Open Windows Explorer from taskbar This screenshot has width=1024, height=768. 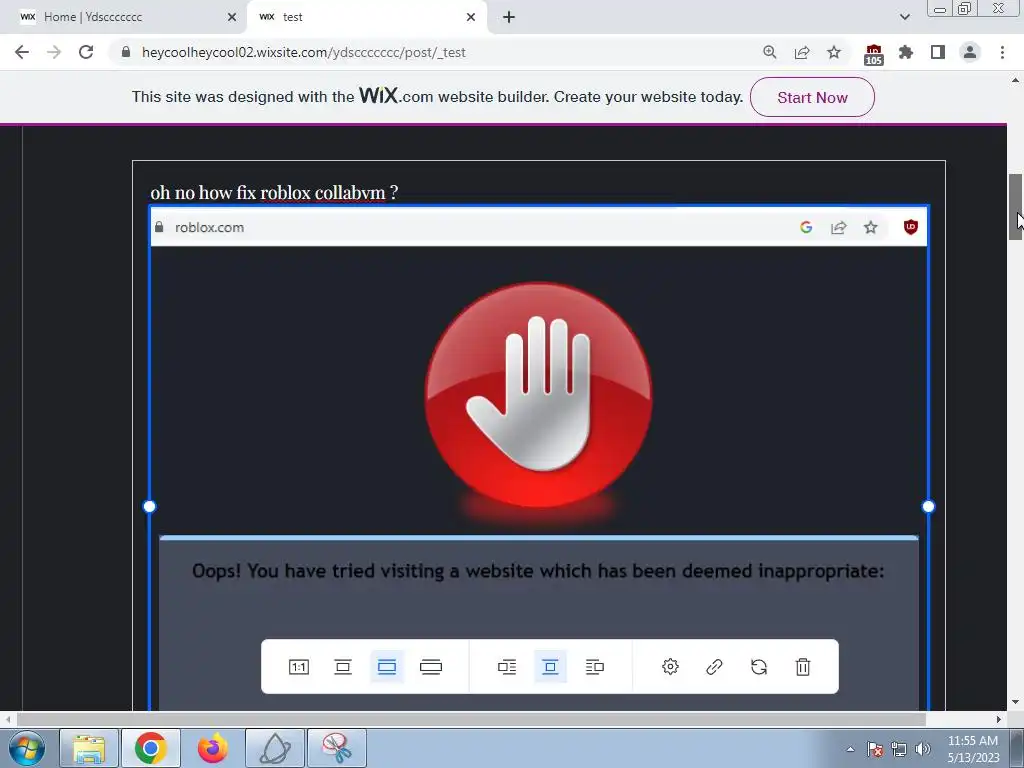pos(89,748)
